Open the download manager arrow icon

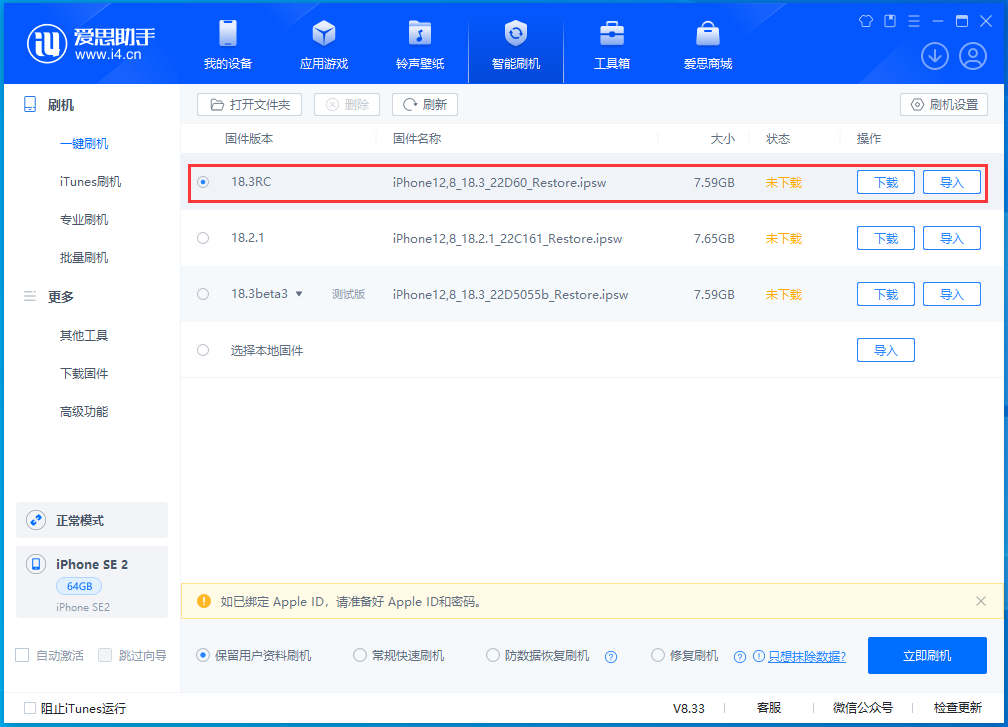934,56
